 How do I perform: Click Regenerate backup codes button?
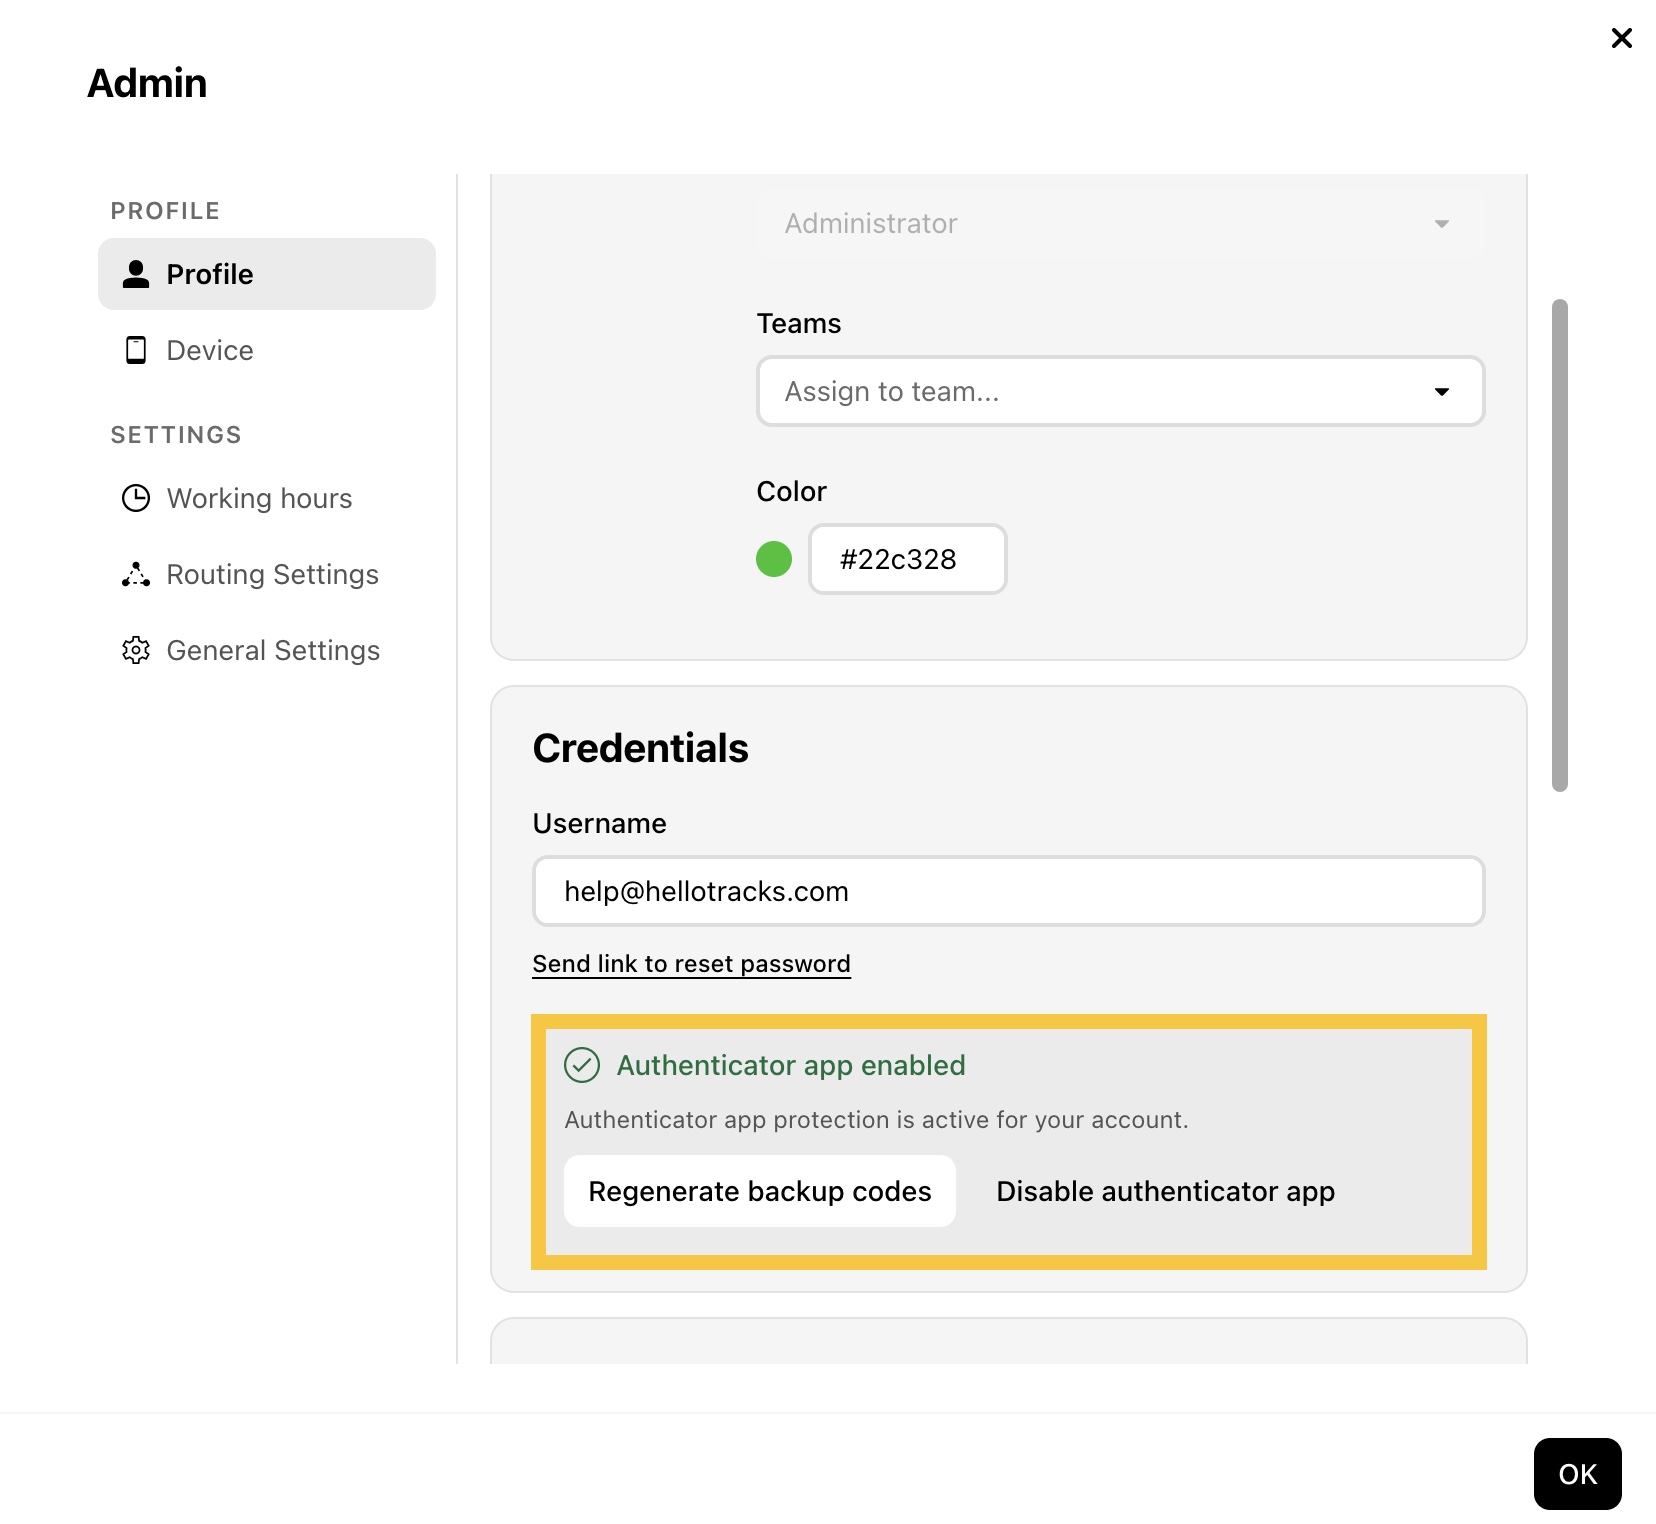(x=759, y=1191)
